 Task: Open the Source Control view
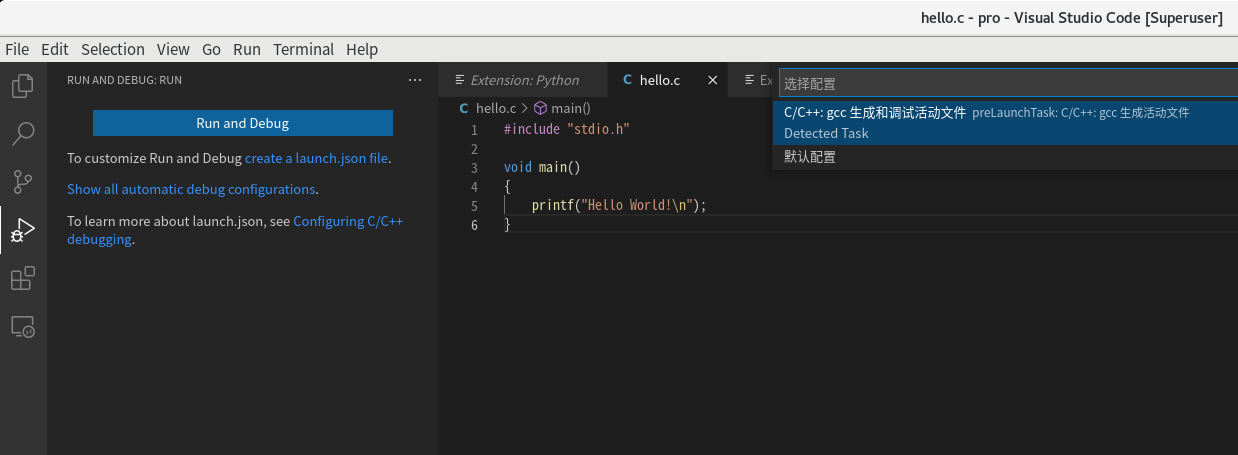[x=23, y=181]
